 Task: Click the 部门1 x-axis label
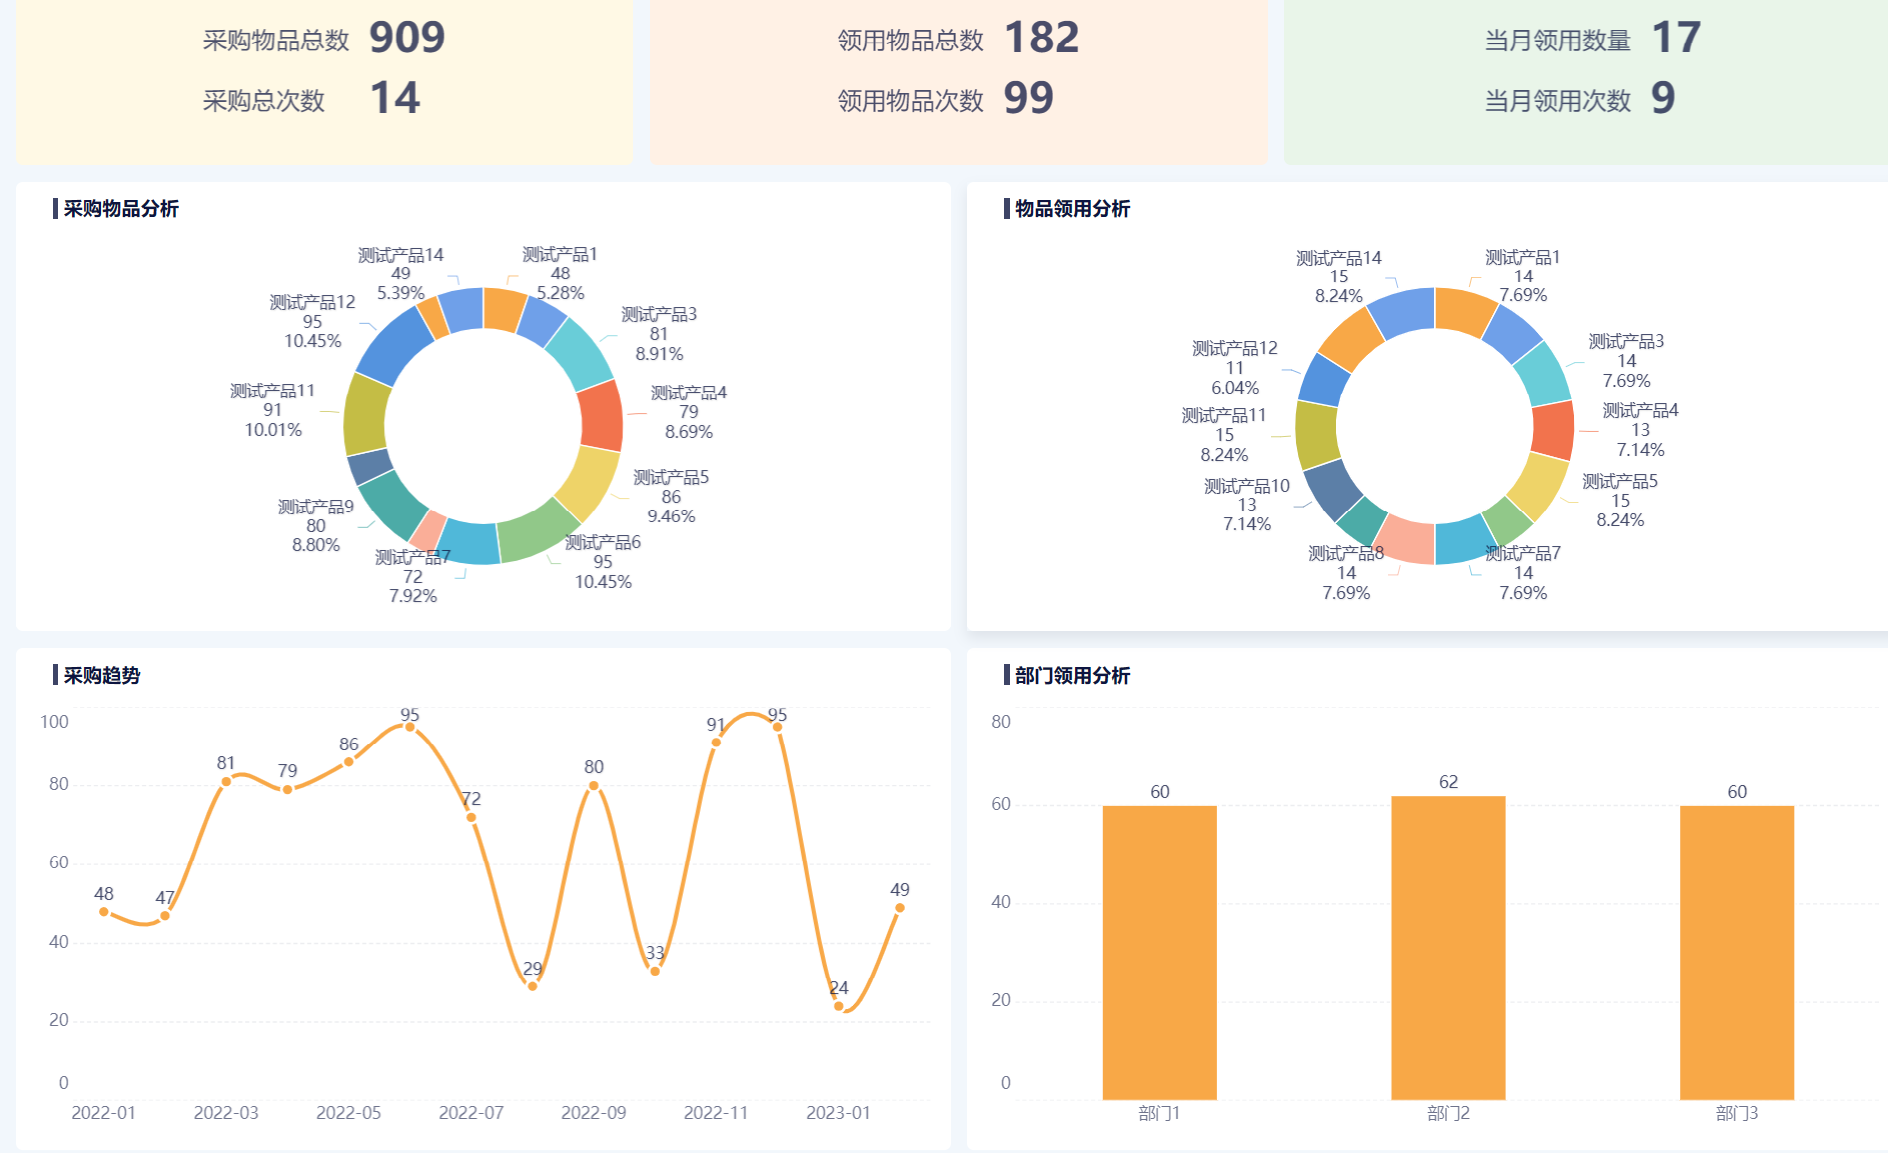1160,1113
